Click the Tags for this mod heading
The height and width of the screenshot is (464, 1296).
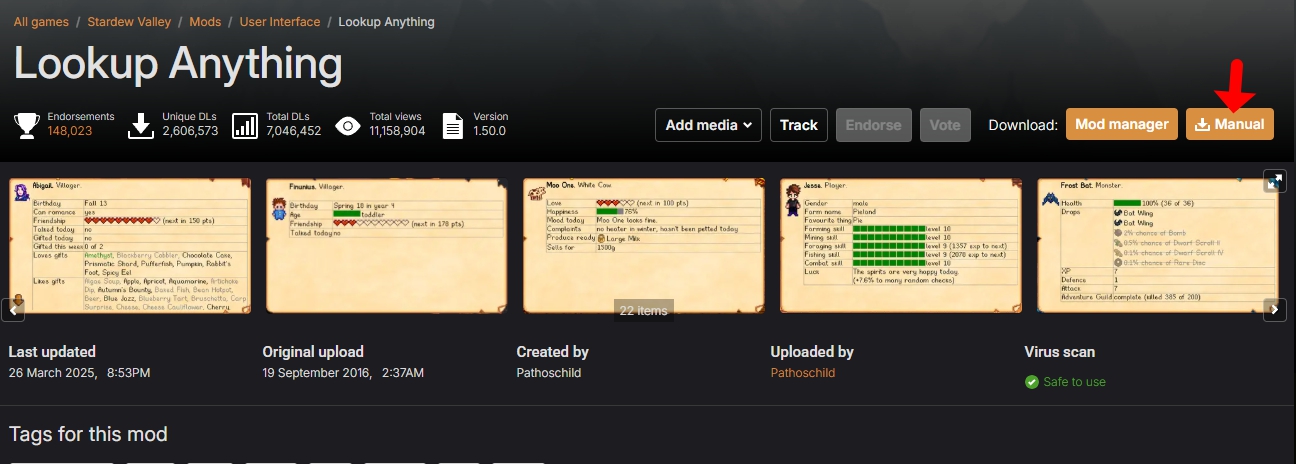88,434
